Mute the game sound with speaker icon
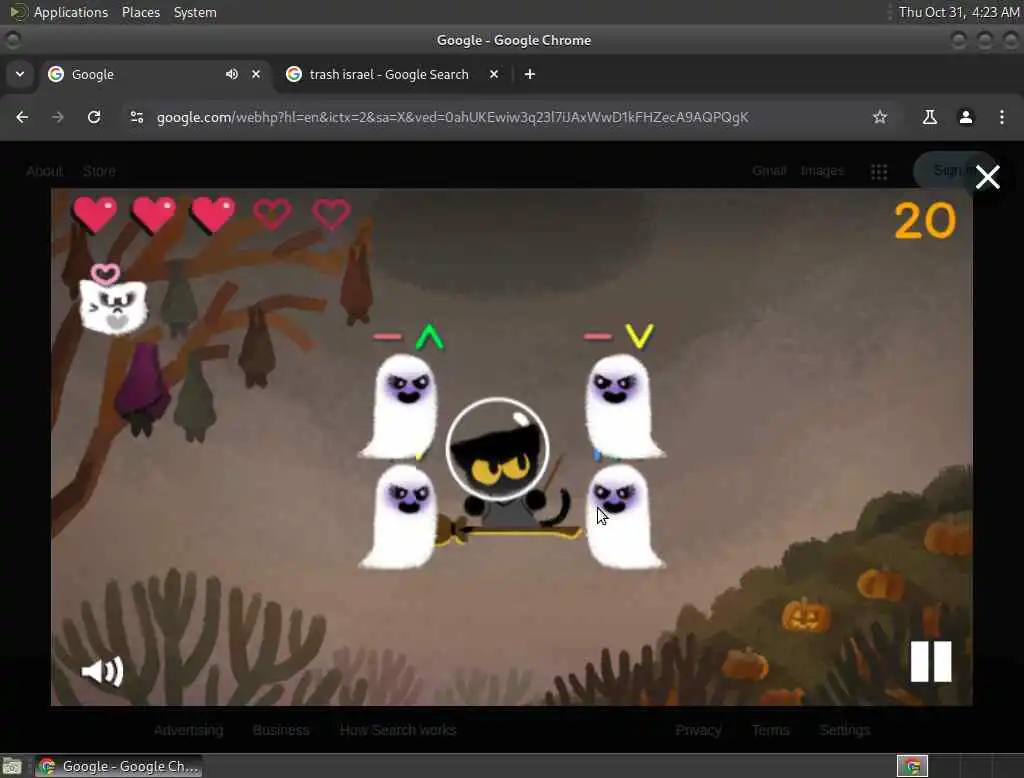 click(x=102, y=671)
